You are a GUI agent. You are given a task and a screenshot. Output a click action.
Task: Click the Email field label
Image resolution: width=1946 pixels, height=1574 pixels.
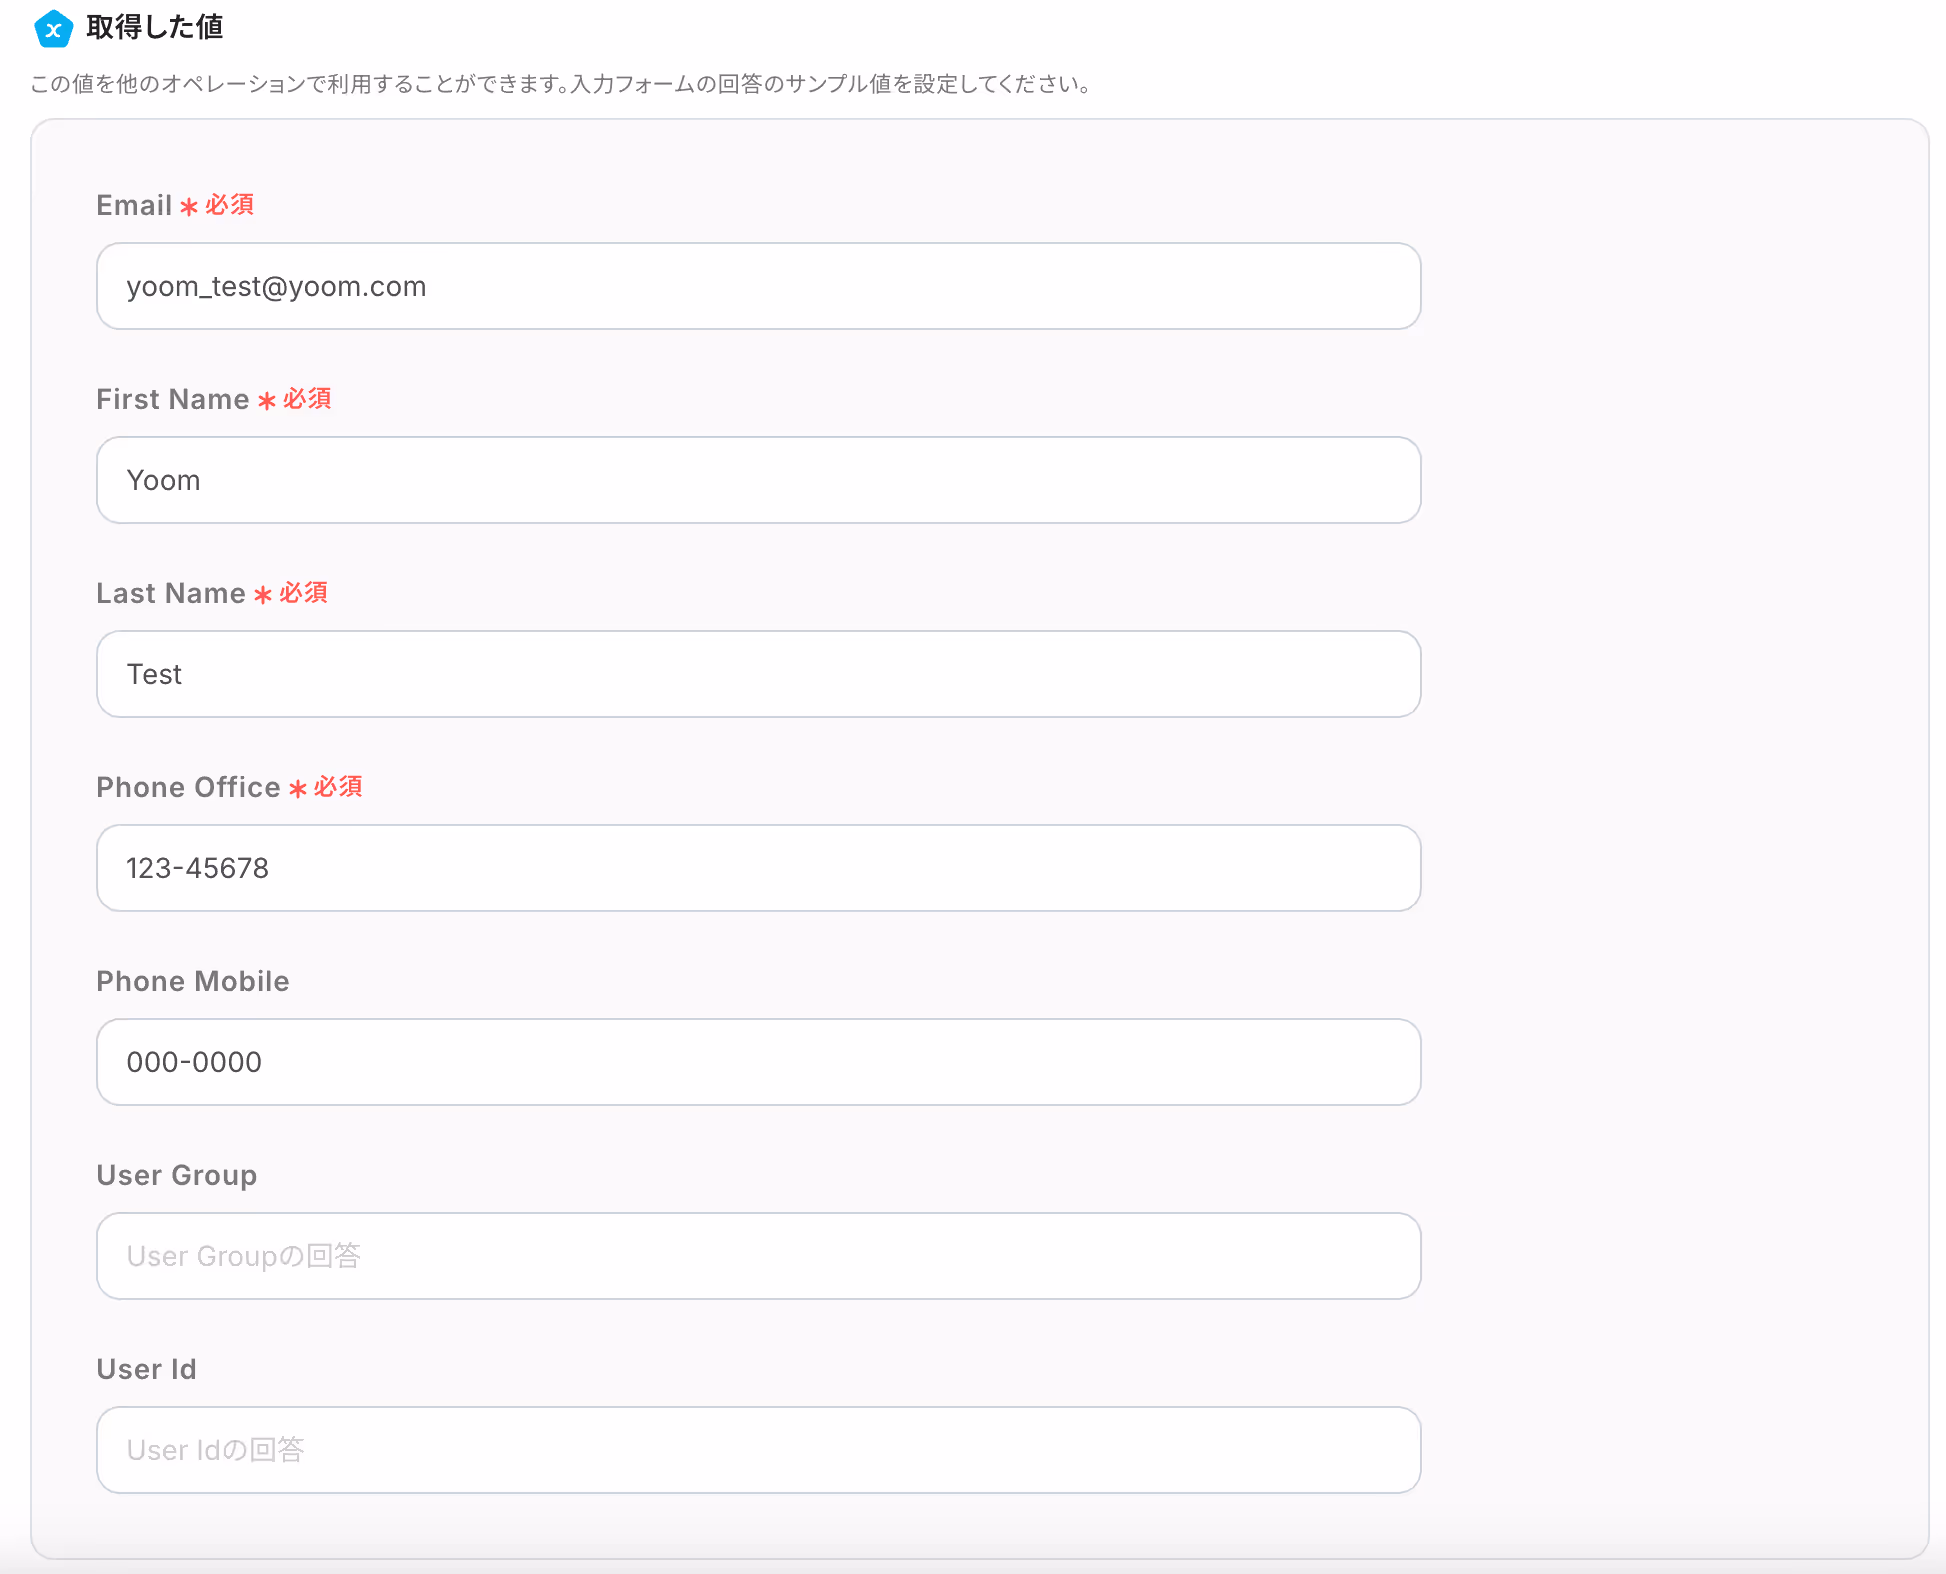click(x=134, y=205)
